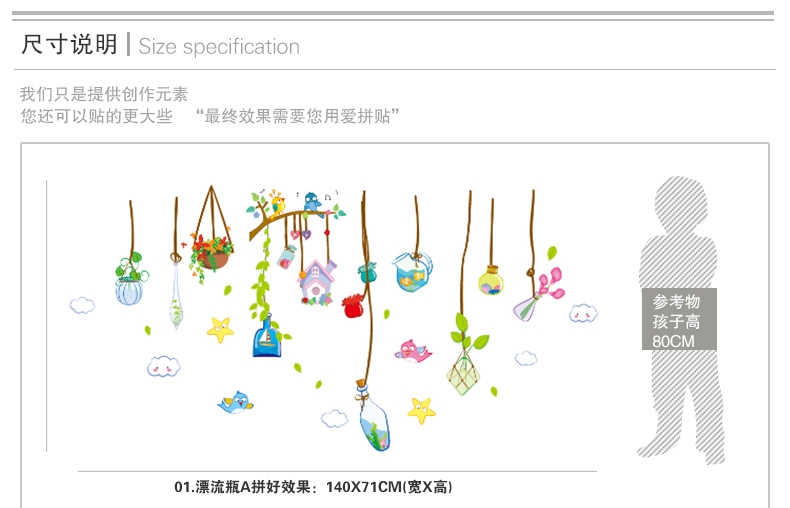Click the purple vase with pink flowers
Image resolution: width=790 pixels, height=508 pixels.
tap(538, 295)
